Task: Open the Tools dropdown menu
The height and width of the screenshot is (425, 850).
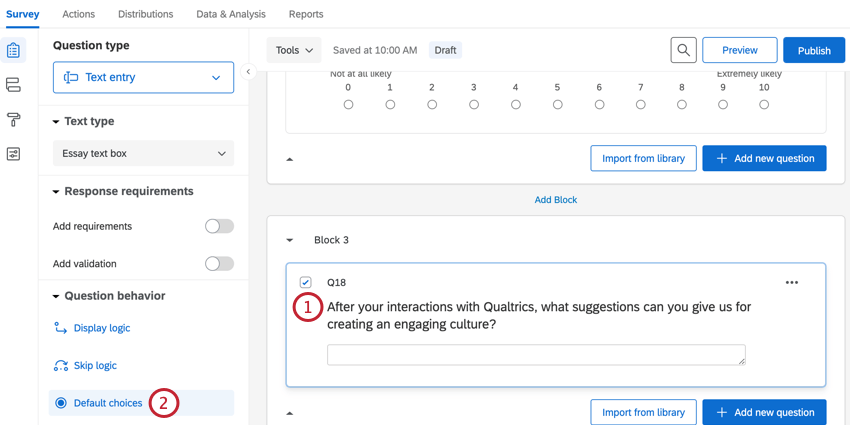Action: [x=294, y=50]
